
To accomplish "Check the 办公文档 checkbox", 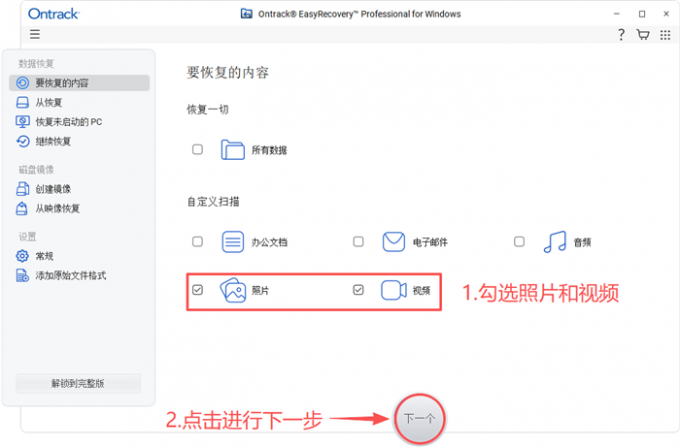I will click(197, 241).
